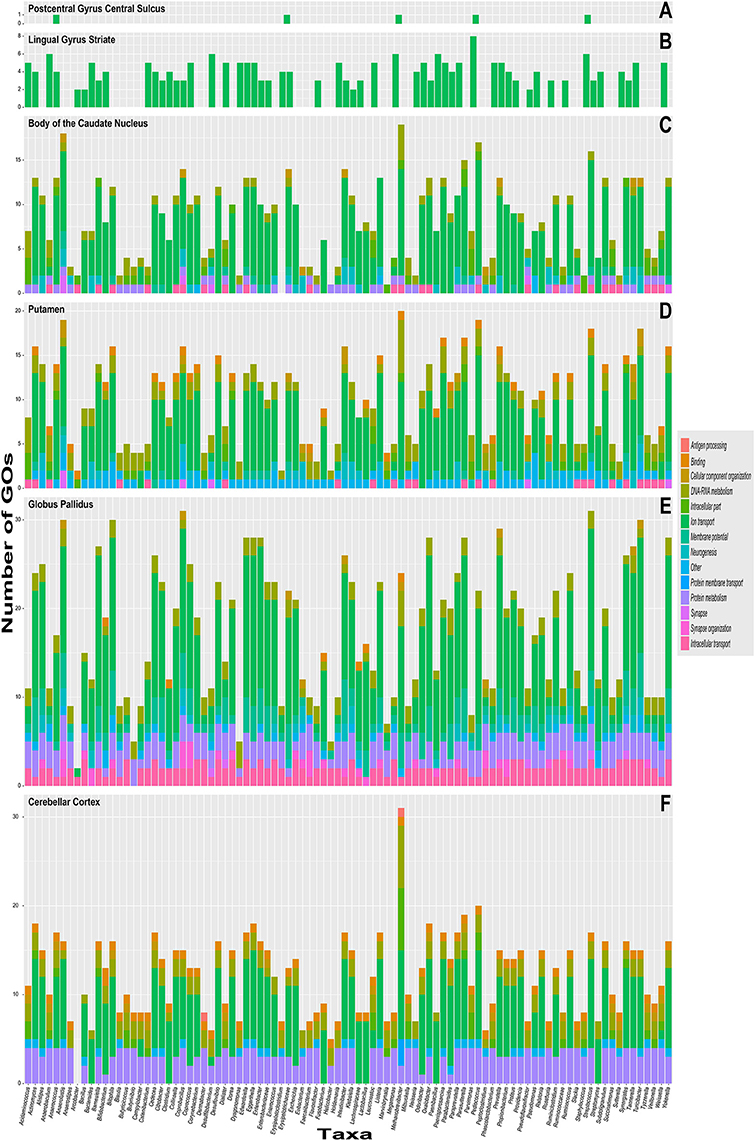The image size is (754, 1140).
Task: Click the panel letter 'F'
Action: click(x=665, y=805)
